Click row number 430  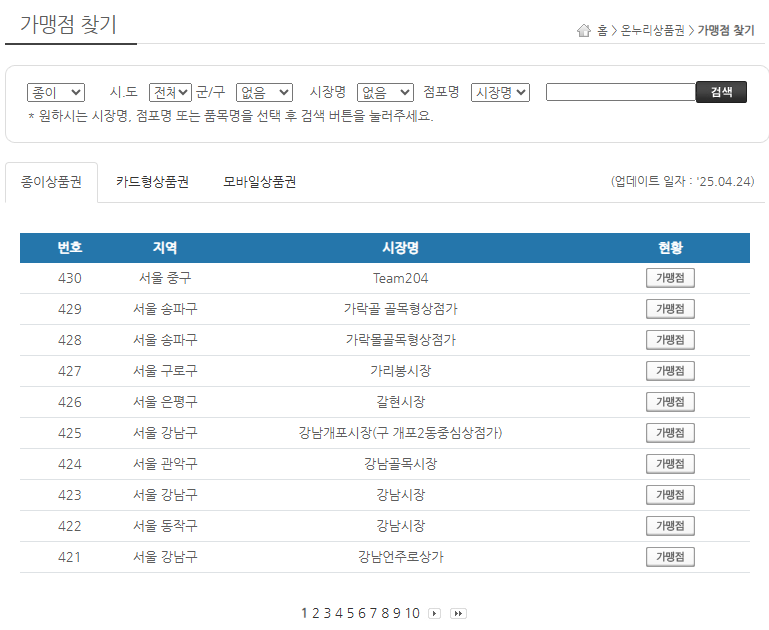70,278
